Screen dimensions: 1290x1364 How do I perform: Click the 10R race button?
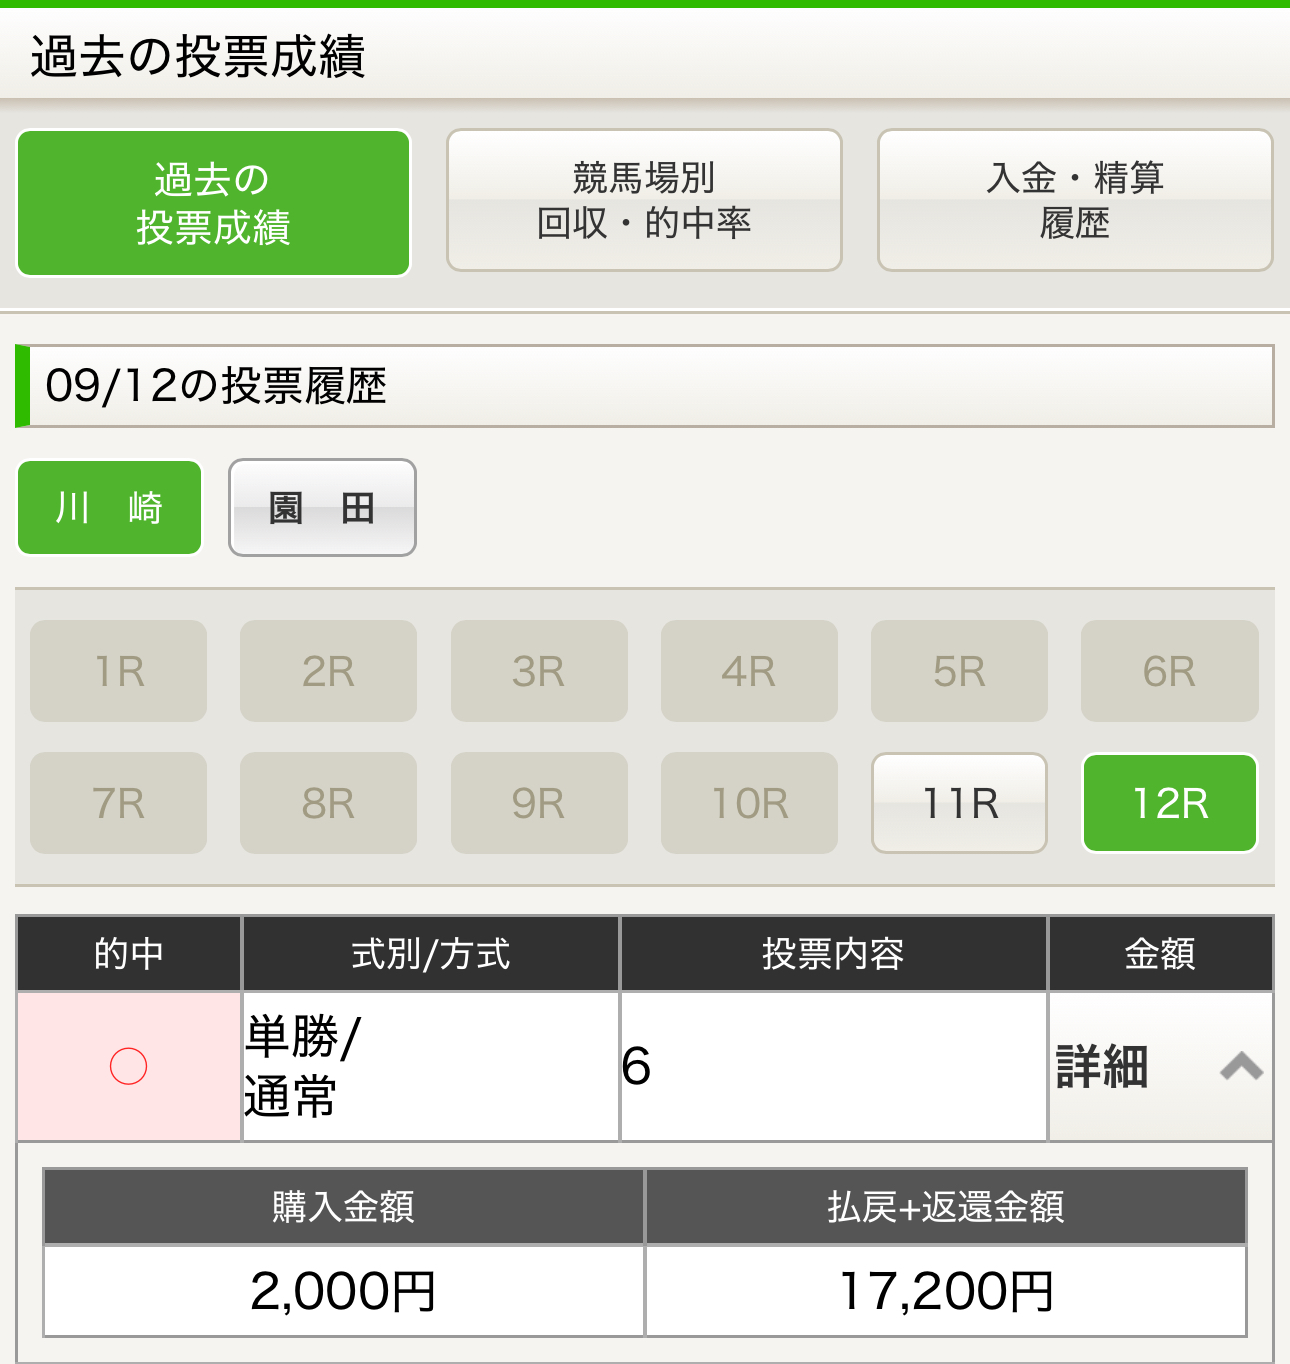click(749, 803)
